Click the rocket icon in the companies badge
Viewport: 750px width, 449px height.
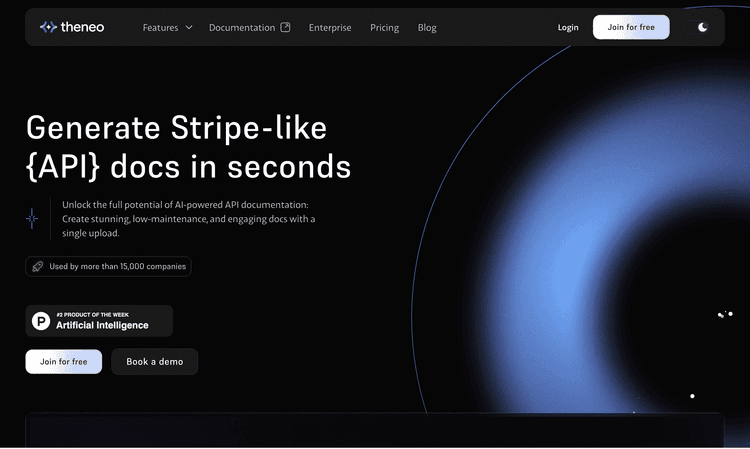37,266
